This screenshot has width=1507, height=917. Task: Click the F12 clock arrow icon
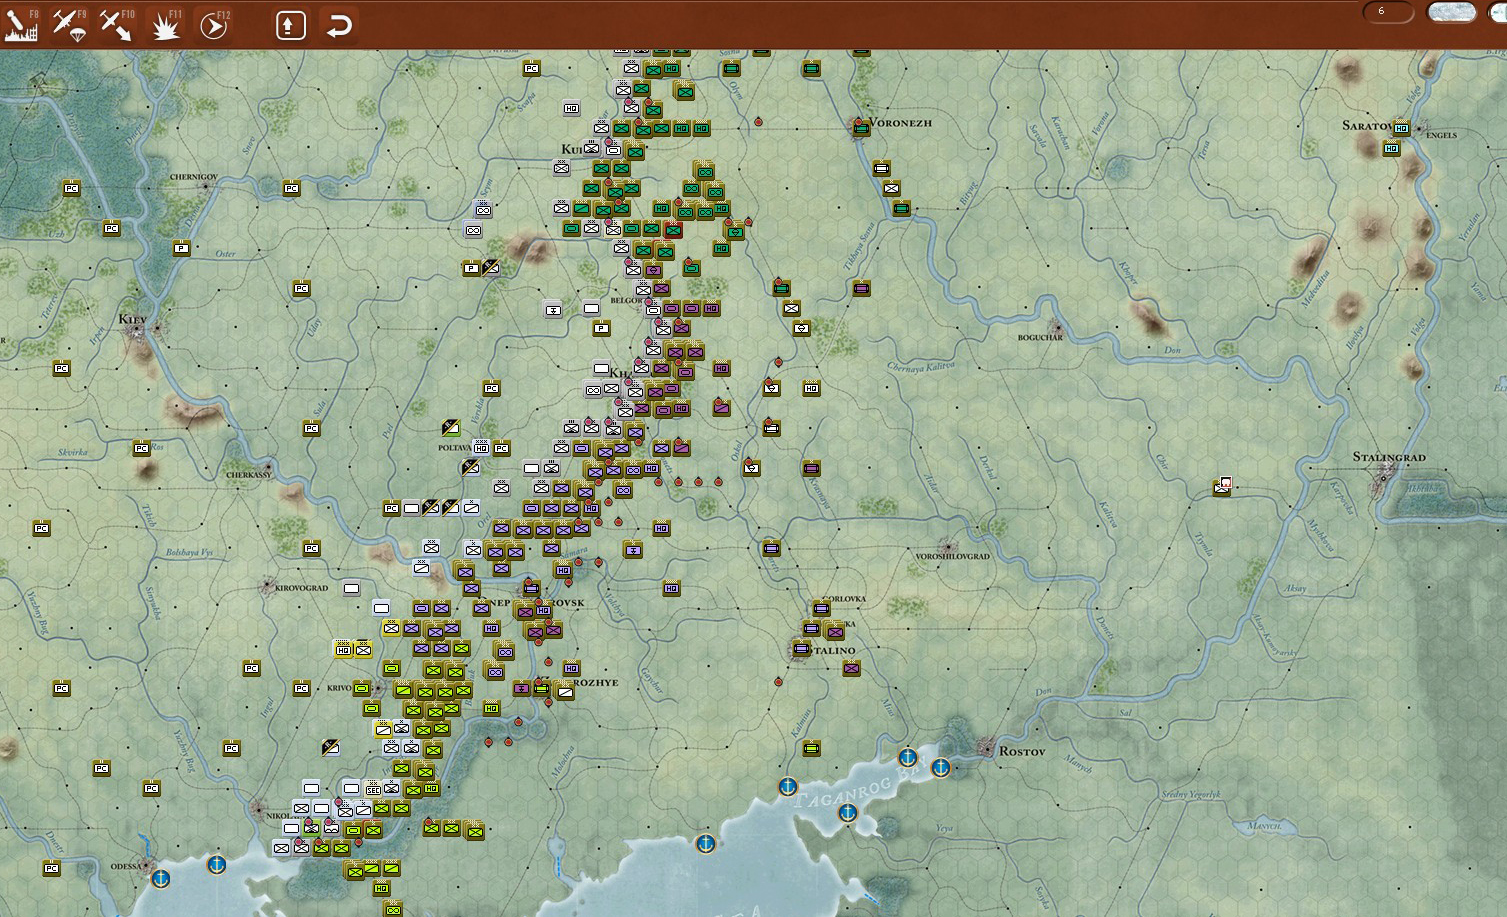(x=214, y=25)
